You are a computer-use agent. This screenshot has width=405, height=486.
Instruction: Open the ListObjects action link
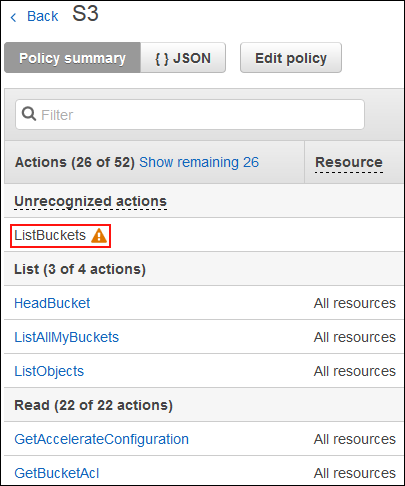tap(49, 371)
